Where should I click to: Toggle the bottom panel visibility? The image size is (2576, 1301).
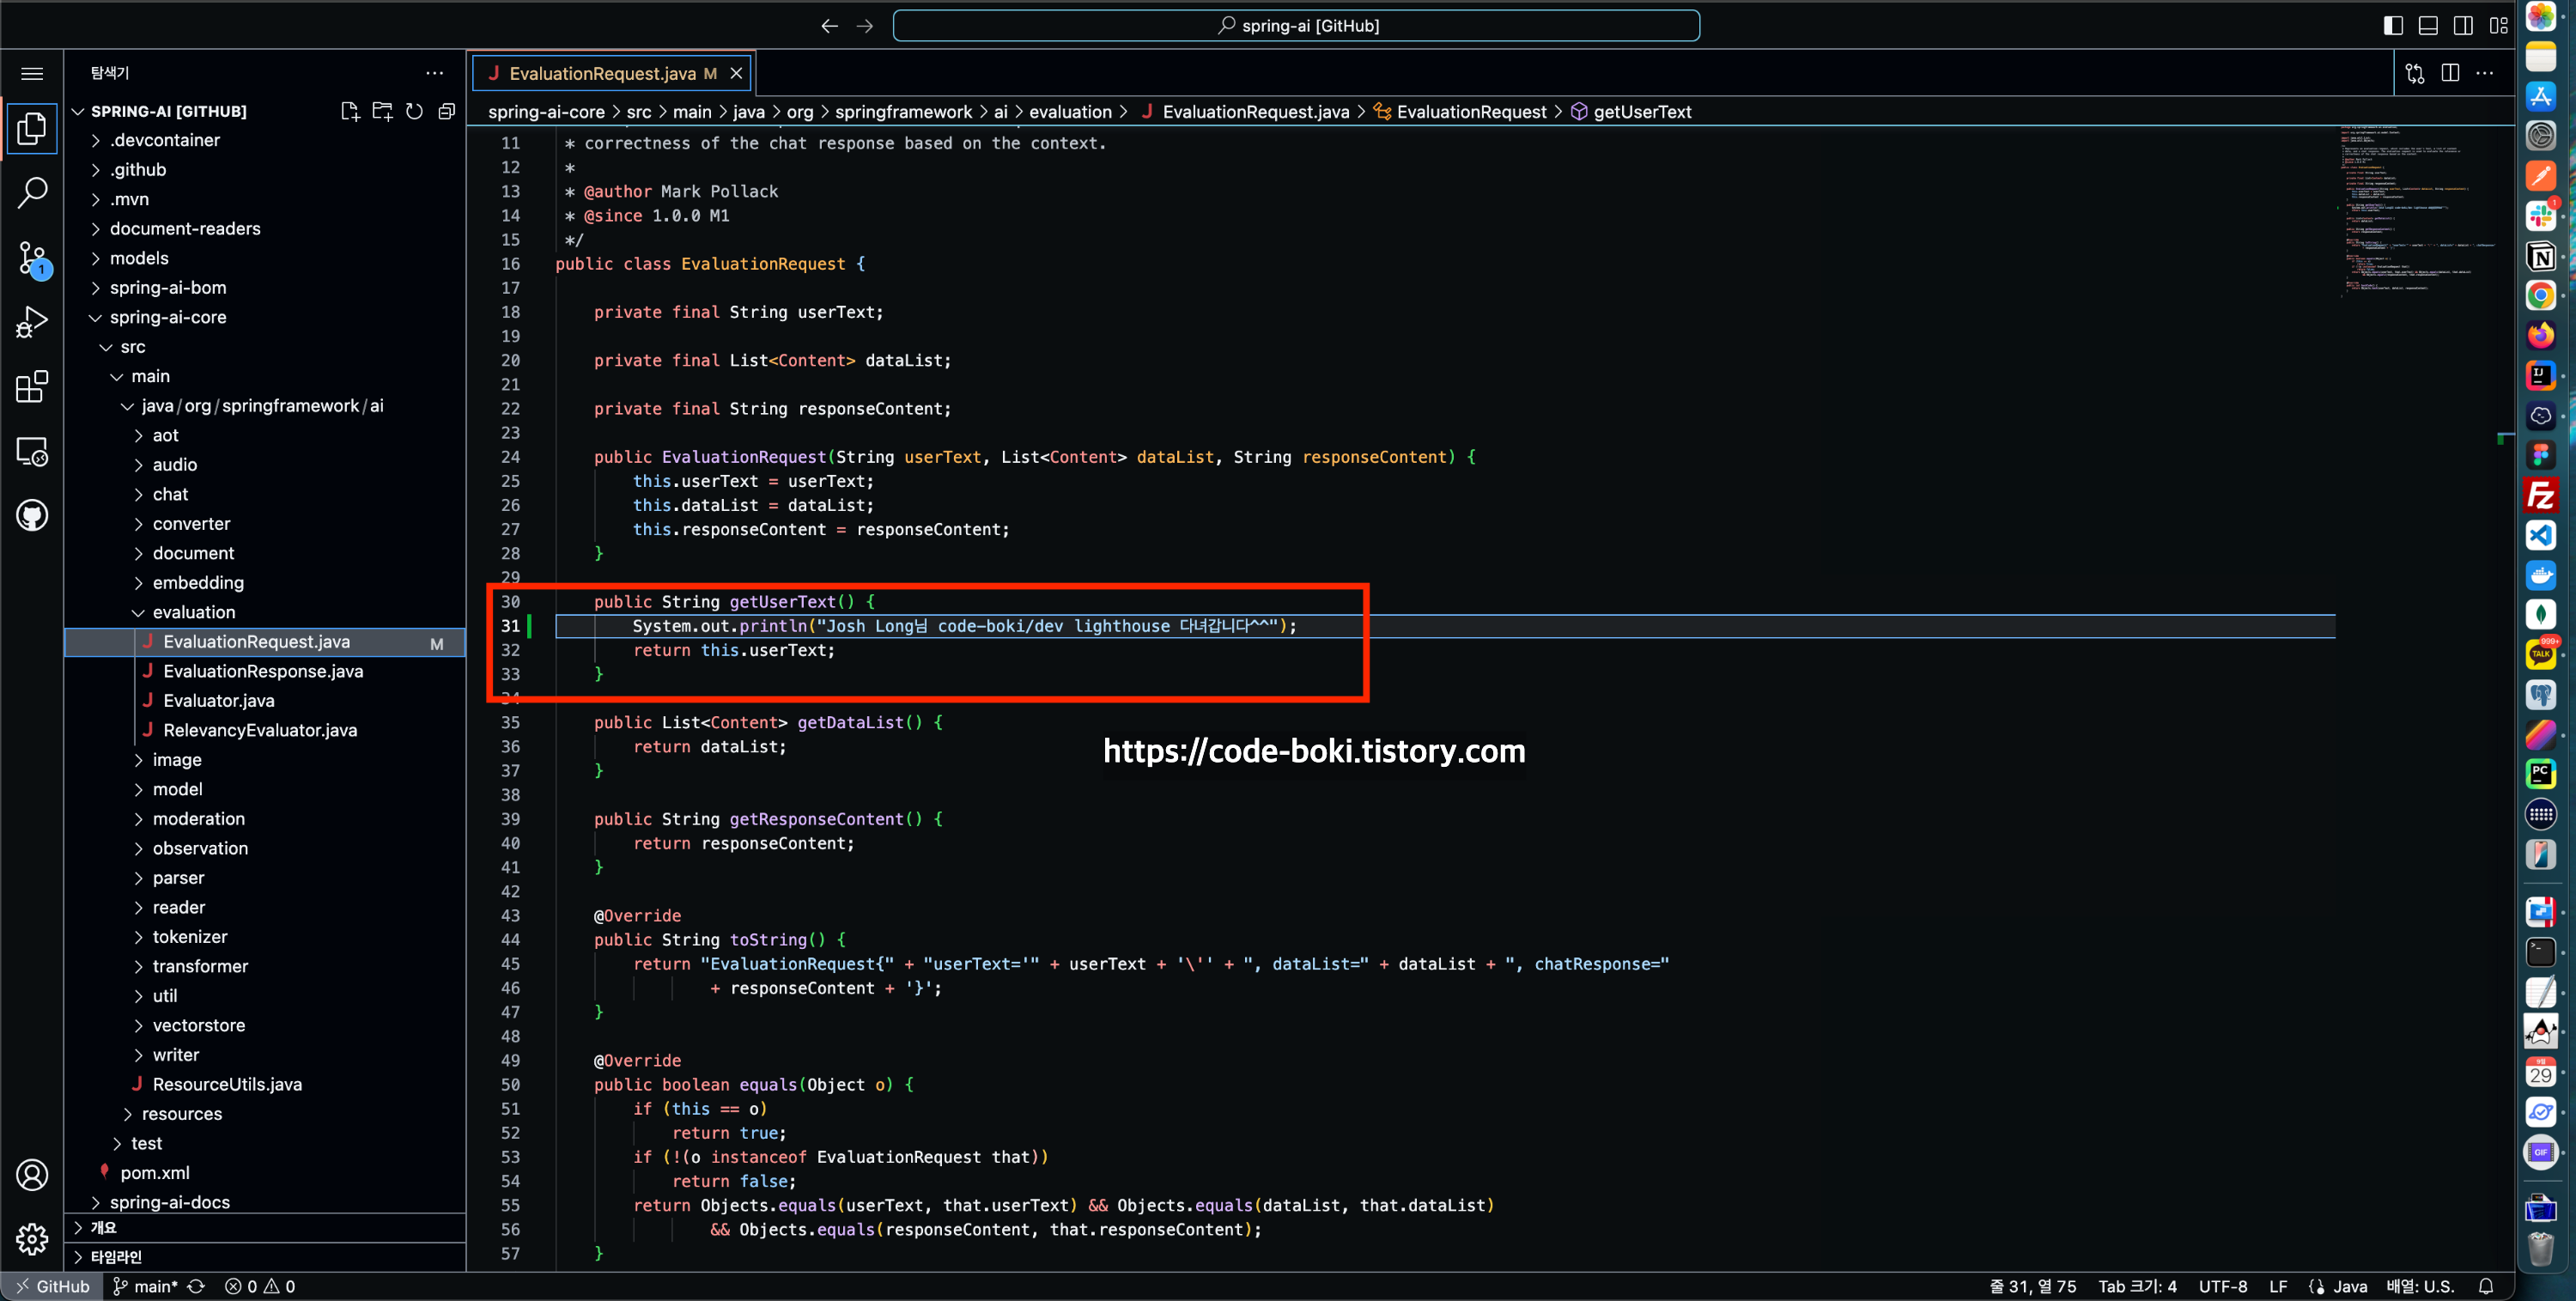2427,25
